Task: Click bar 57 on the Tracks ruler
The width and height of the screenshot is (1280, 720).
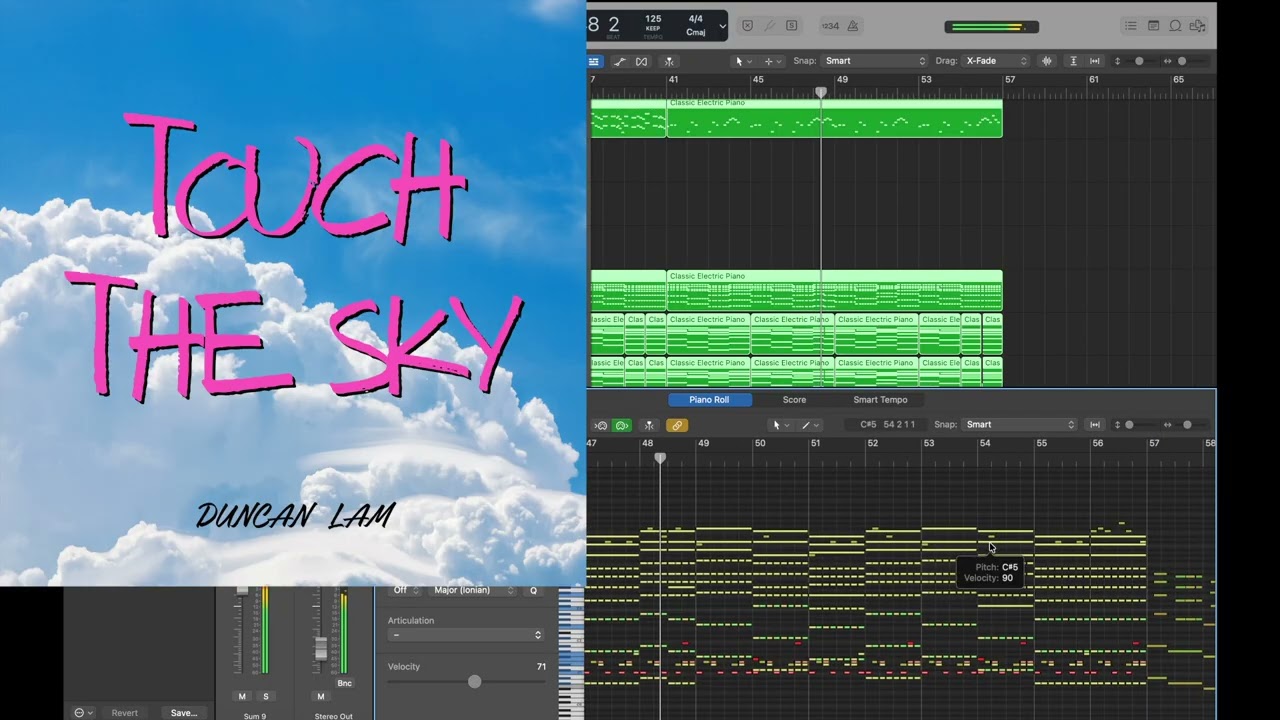Action: pyautogui.click(x=1010, y=79)
